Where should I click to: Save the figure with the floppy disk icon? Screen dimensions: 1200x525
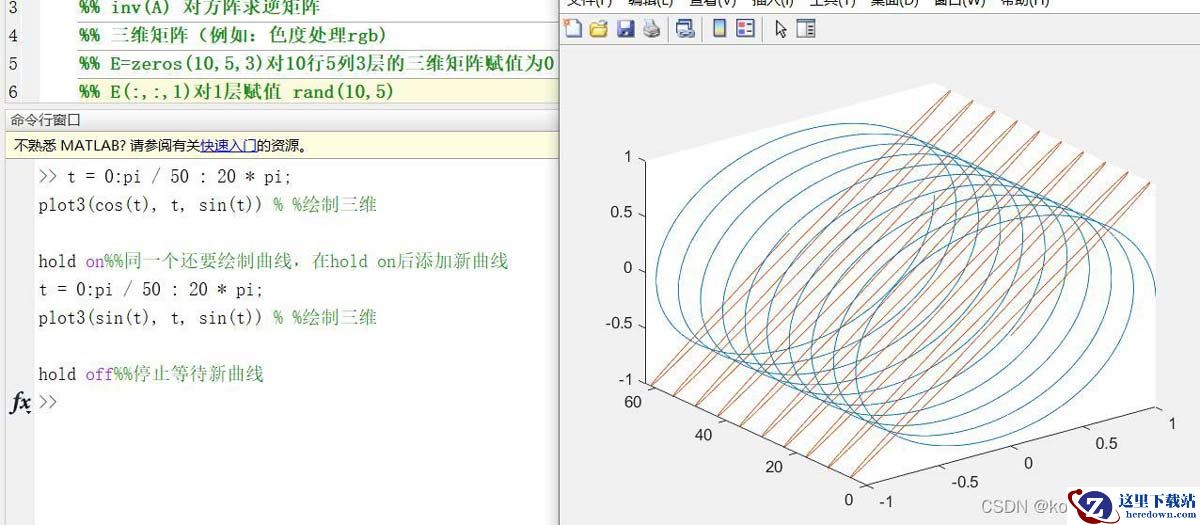pos(625,28)
